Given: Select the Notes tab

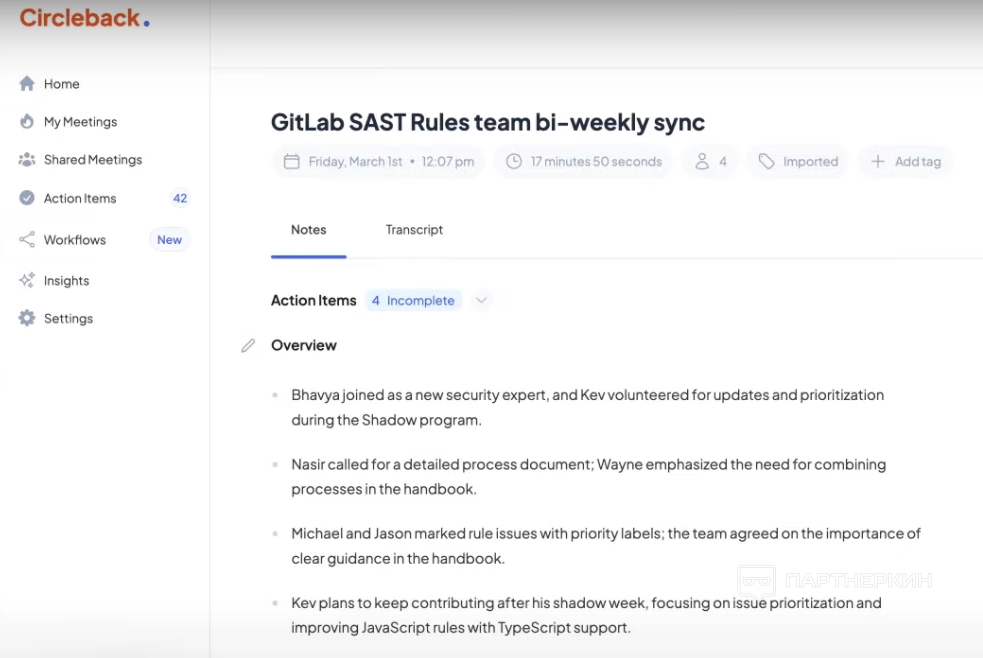Looking at the screenshot, I should [308, 229].
